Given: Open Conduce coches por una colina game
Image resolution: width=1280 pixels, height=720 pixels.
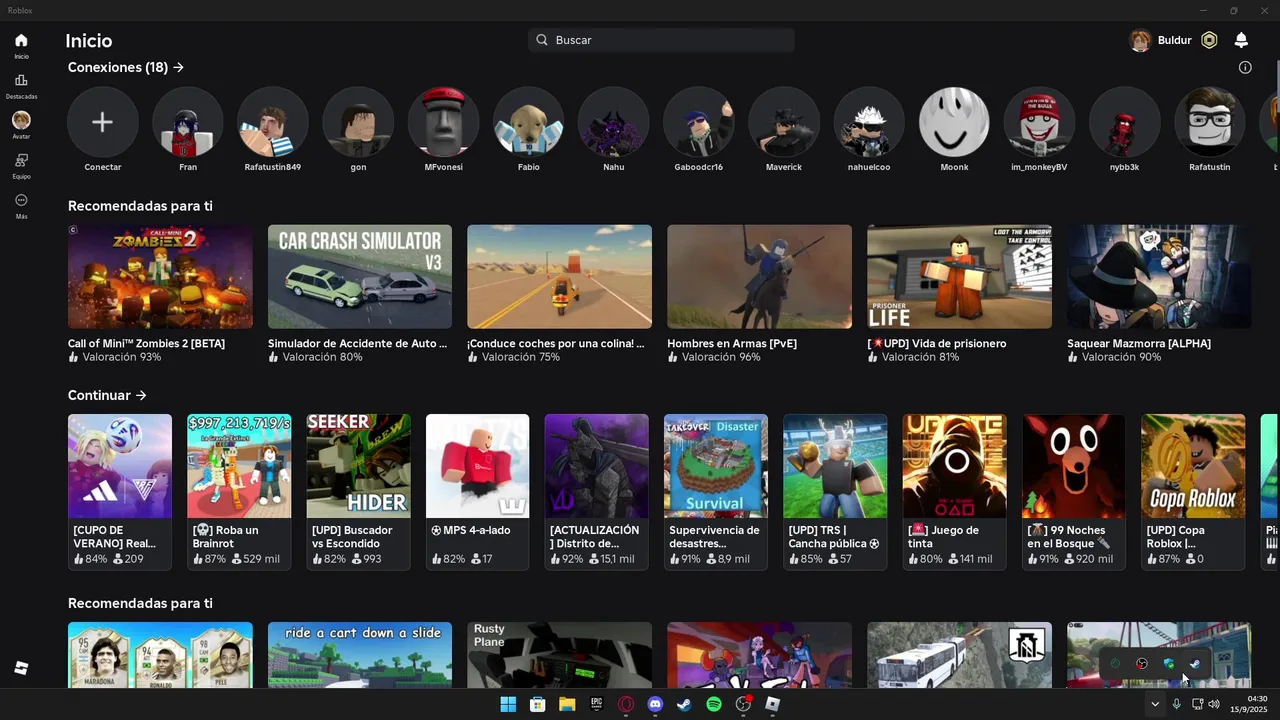Looking at the screenshot, I should (560, 277).
